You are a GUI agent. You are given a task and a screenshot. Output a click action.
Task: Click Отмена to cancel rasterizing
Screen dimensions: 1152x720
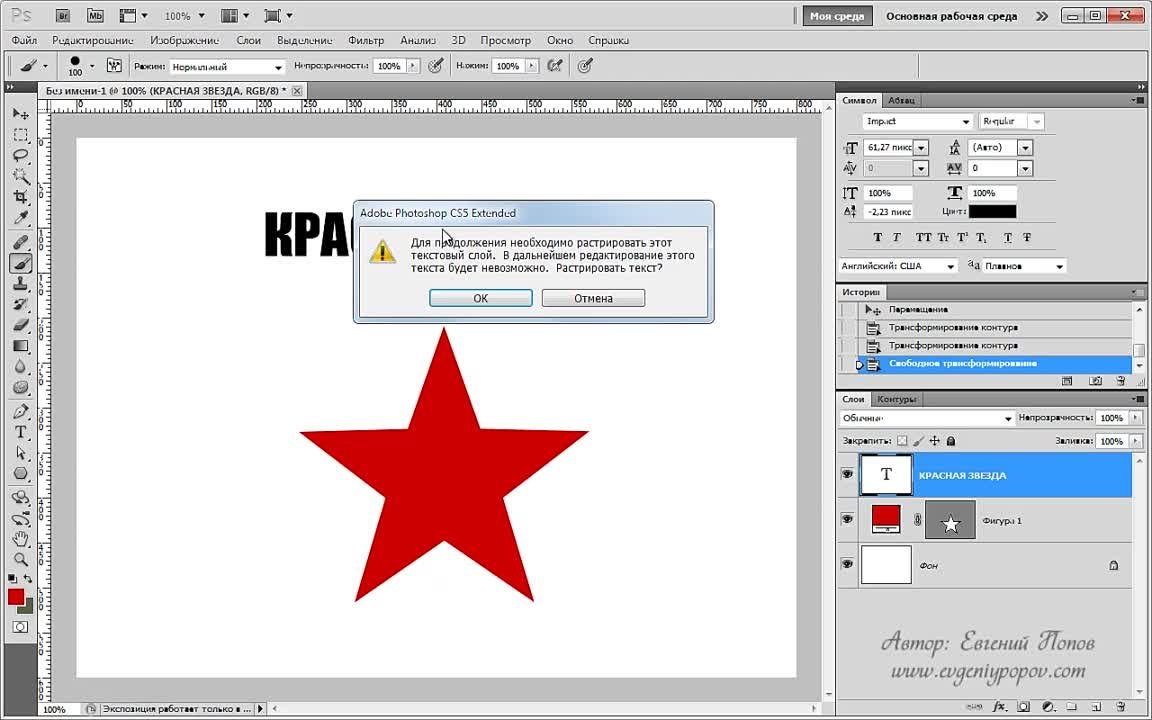[x=593, y=298]
